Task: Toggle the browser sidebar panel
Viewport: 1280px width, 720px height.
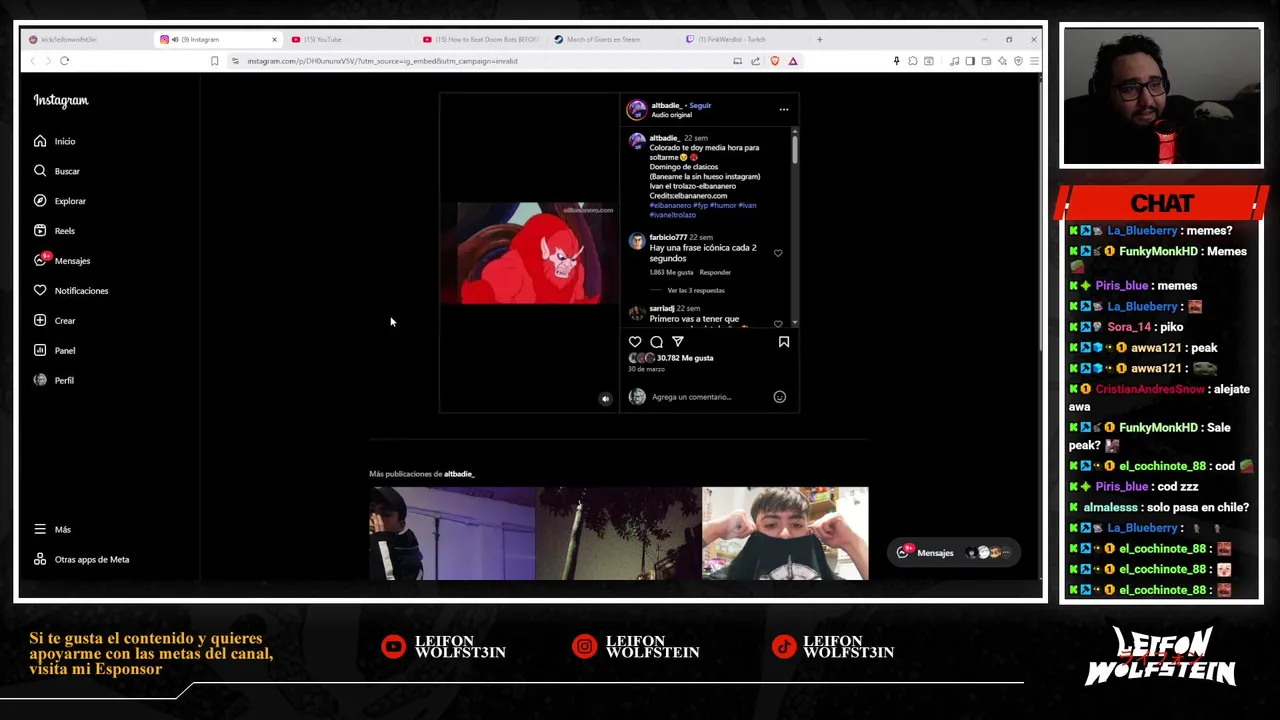Action: pos(970,61)
